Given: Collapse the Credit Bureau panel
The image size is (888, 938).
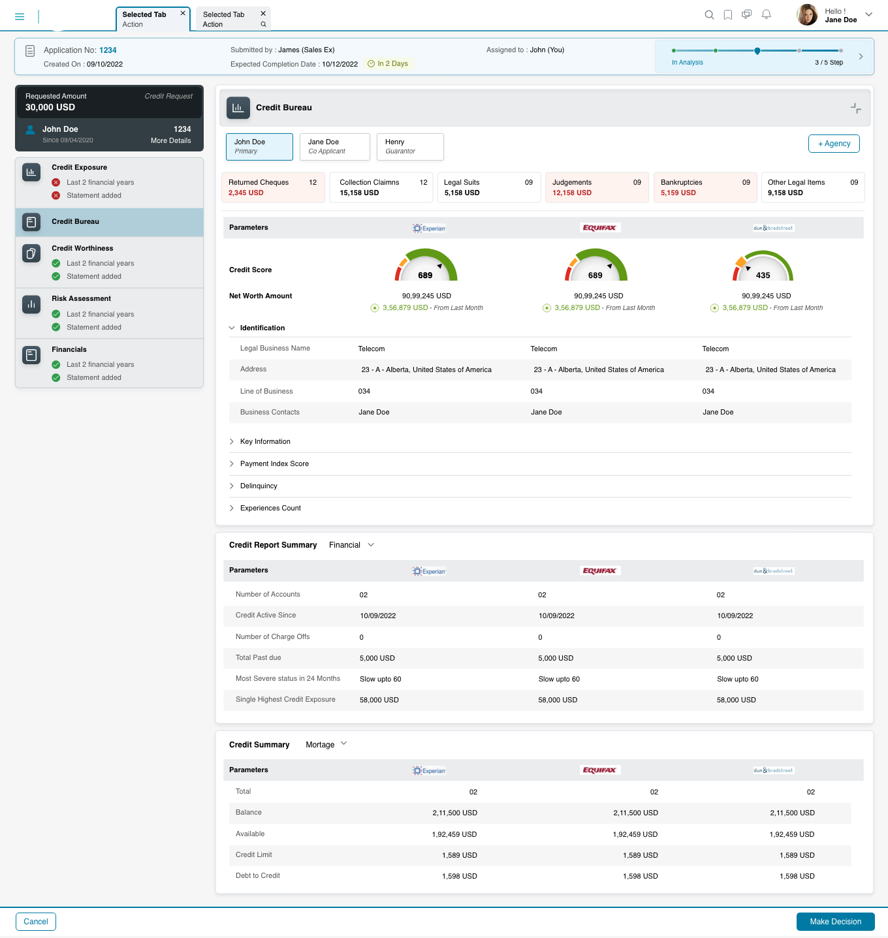Looking at the screenshot, I should pos(855,108).
